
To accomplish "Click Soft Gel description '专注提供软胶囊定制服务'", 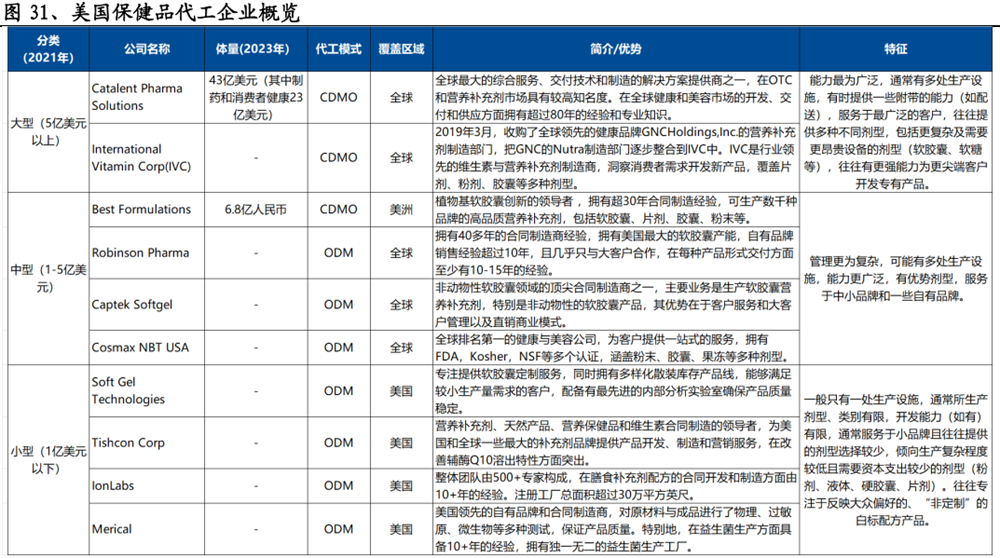I will coord(615,390).
